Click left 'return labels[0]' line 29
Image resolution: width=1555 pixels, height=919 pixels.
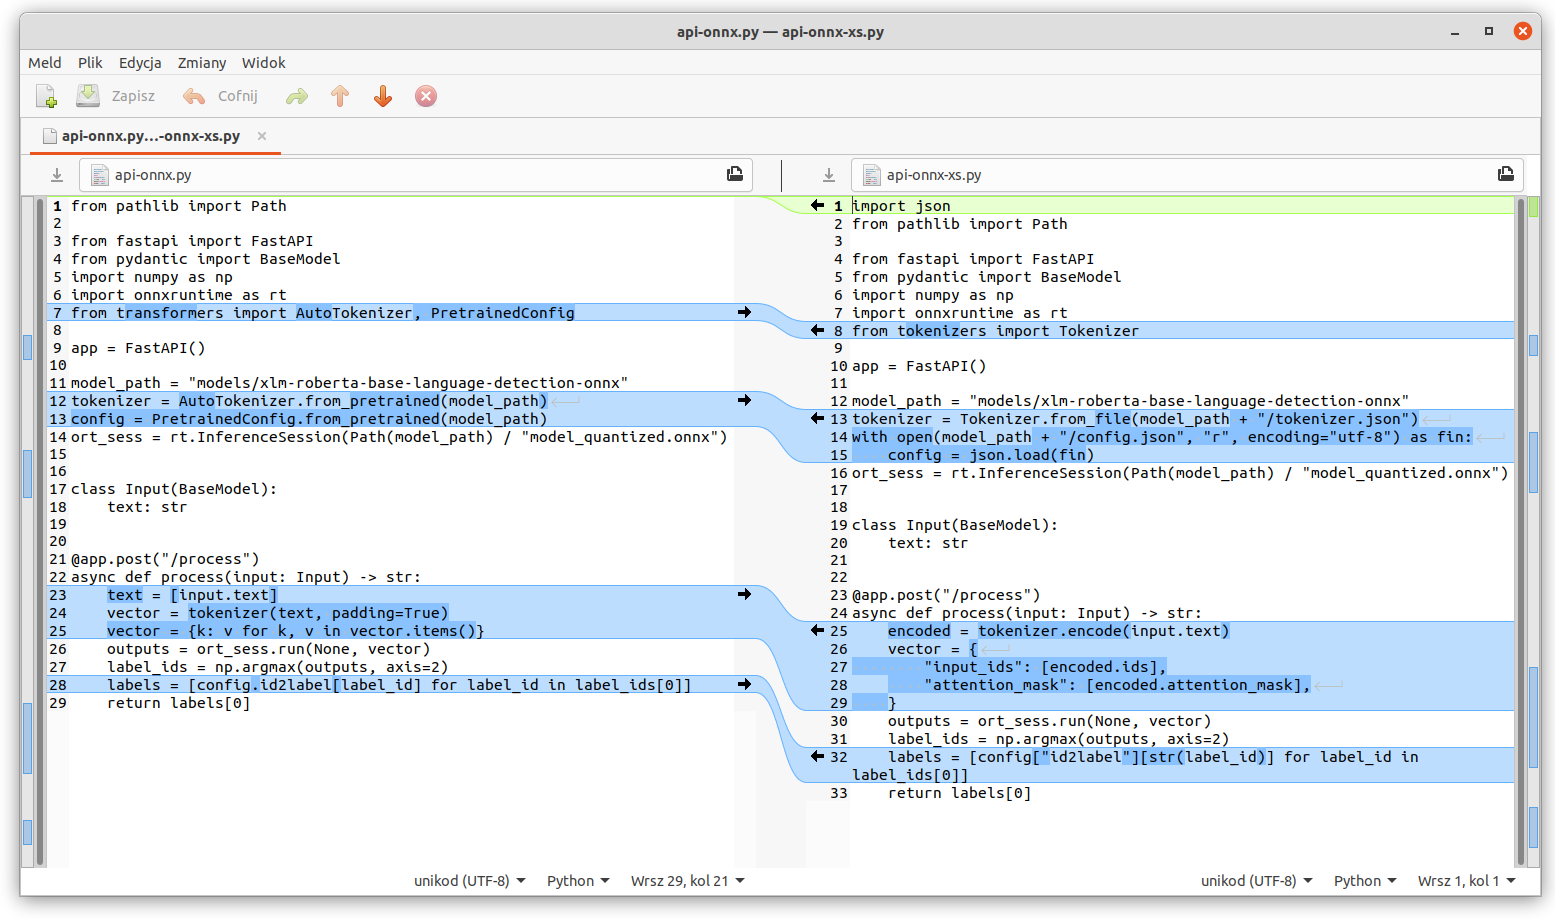(179, 703)
